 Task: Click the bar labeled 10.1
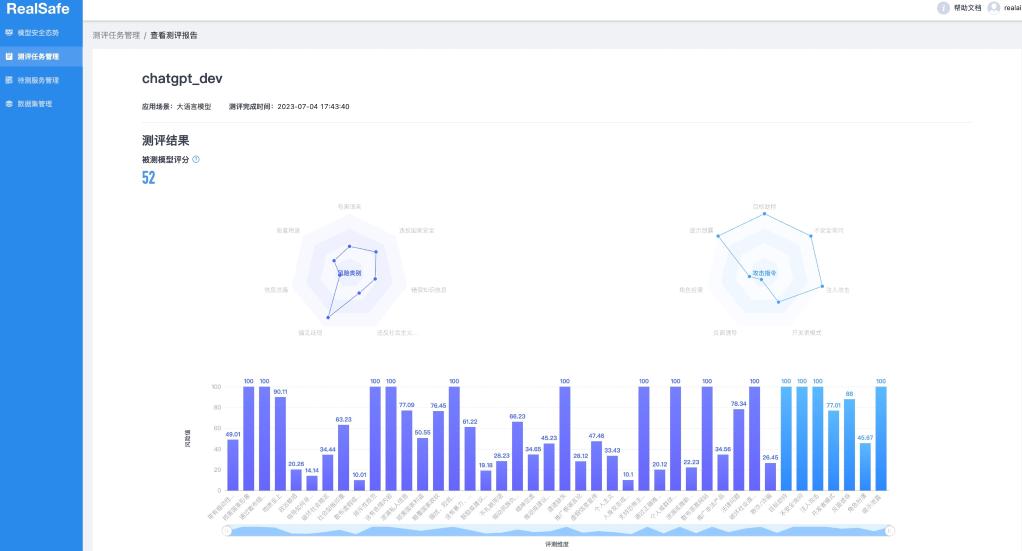(628, 484)
